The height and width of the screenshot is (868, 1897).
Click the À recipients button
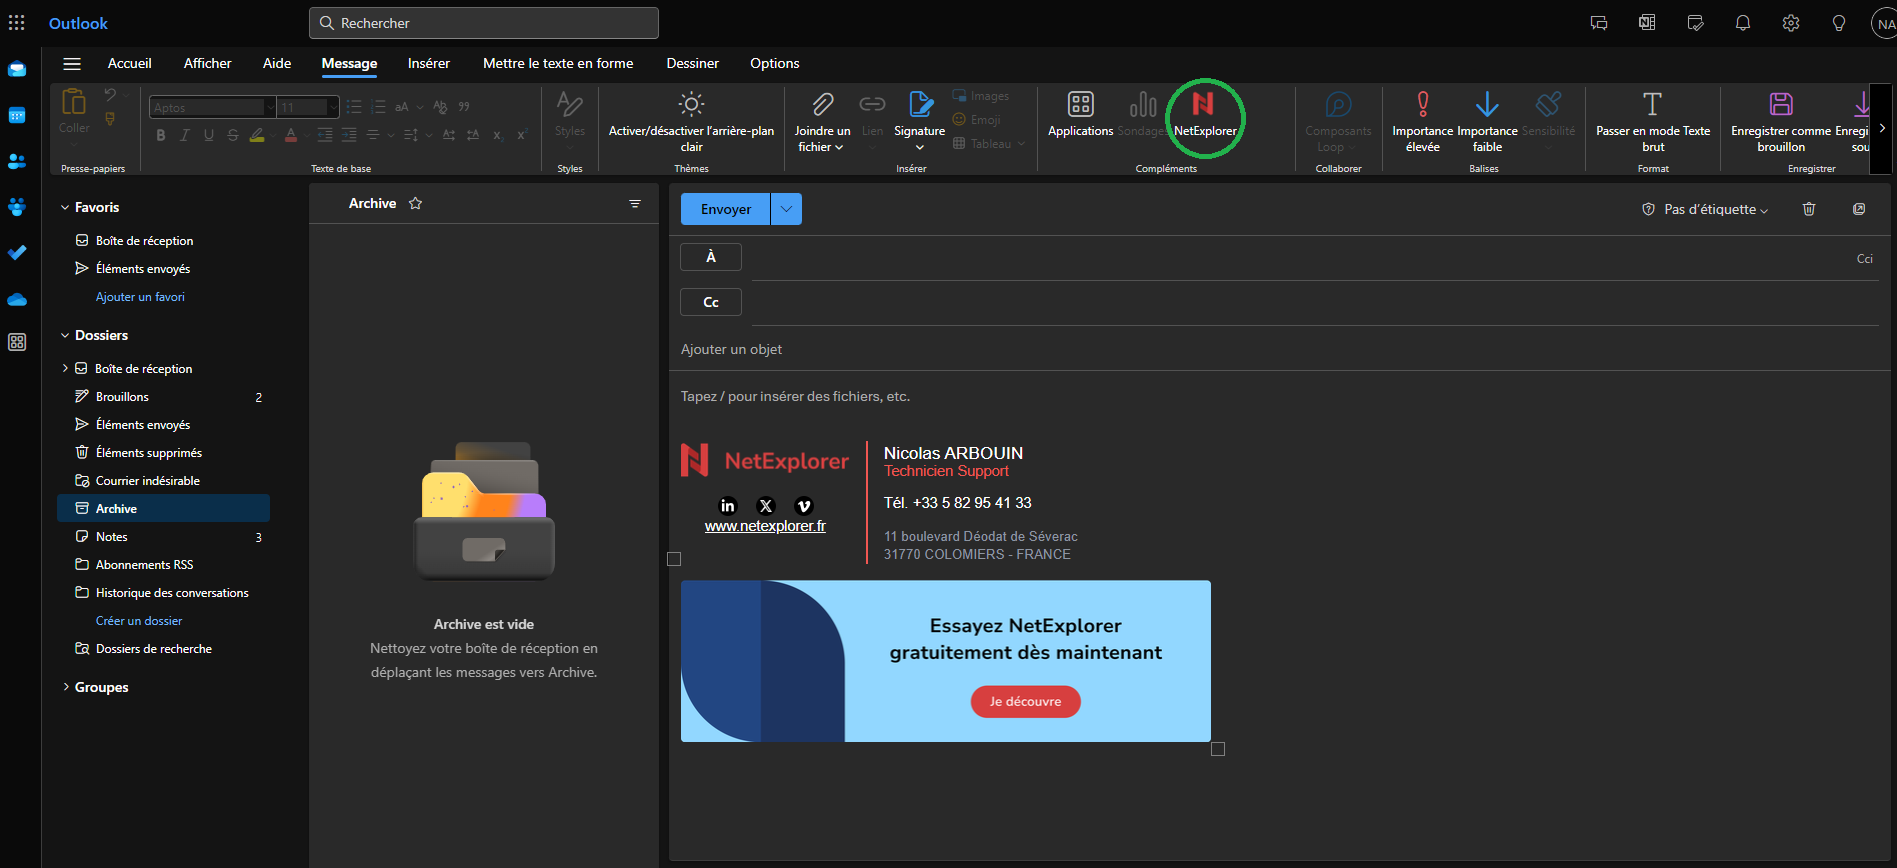coord(711,257)
